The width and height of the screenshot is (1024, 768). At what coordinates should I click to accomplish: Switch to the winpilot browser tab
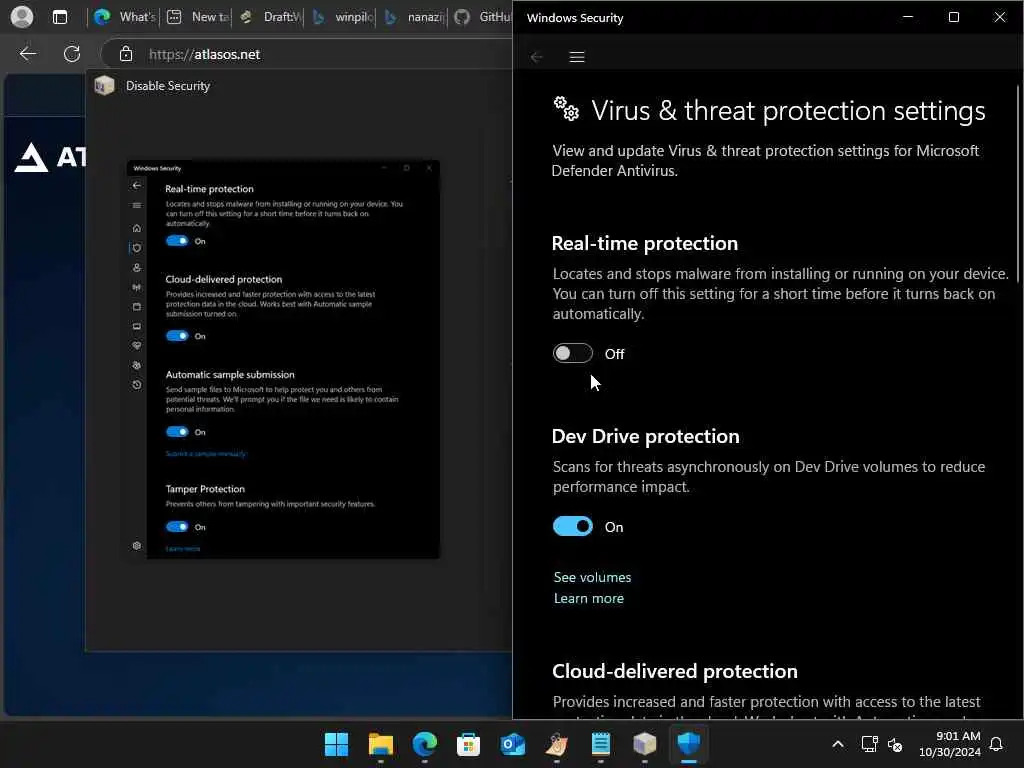(x=342, y=17)
